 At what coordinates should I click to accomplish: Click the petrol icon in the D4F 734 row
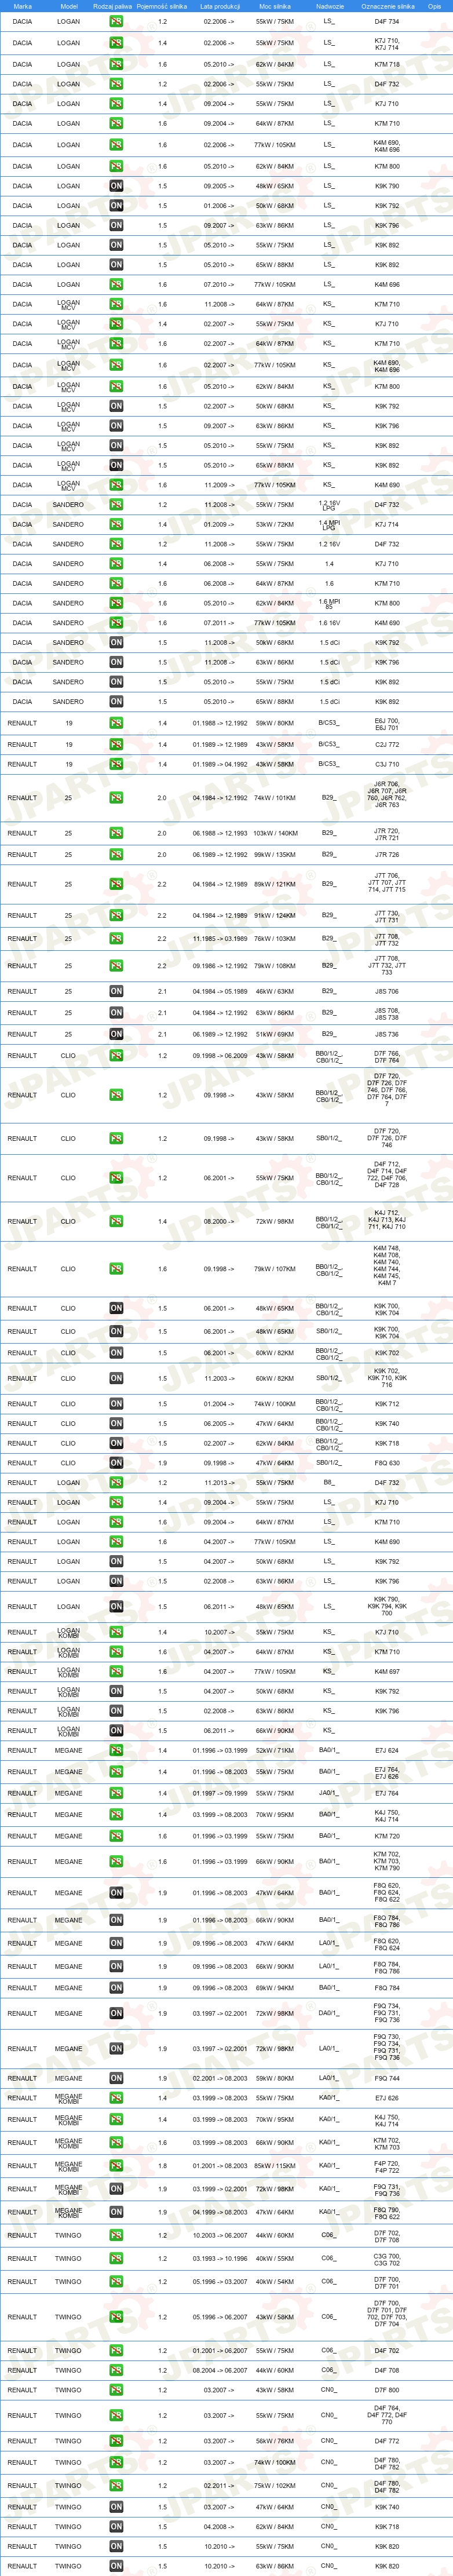coord(116,21)
